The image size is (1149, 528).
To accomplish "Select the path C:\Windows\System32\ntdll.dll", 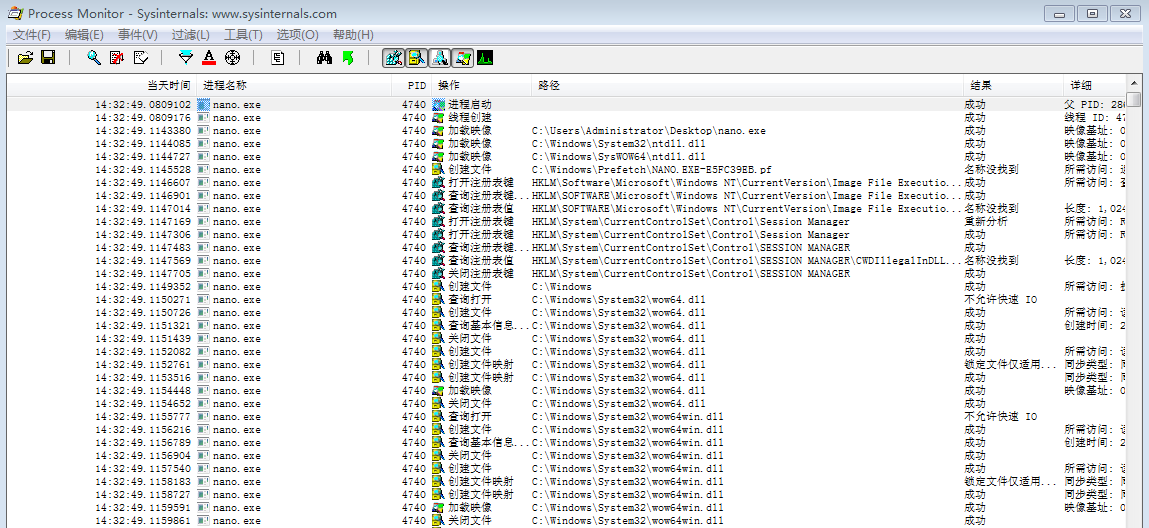I will (618, 144).
